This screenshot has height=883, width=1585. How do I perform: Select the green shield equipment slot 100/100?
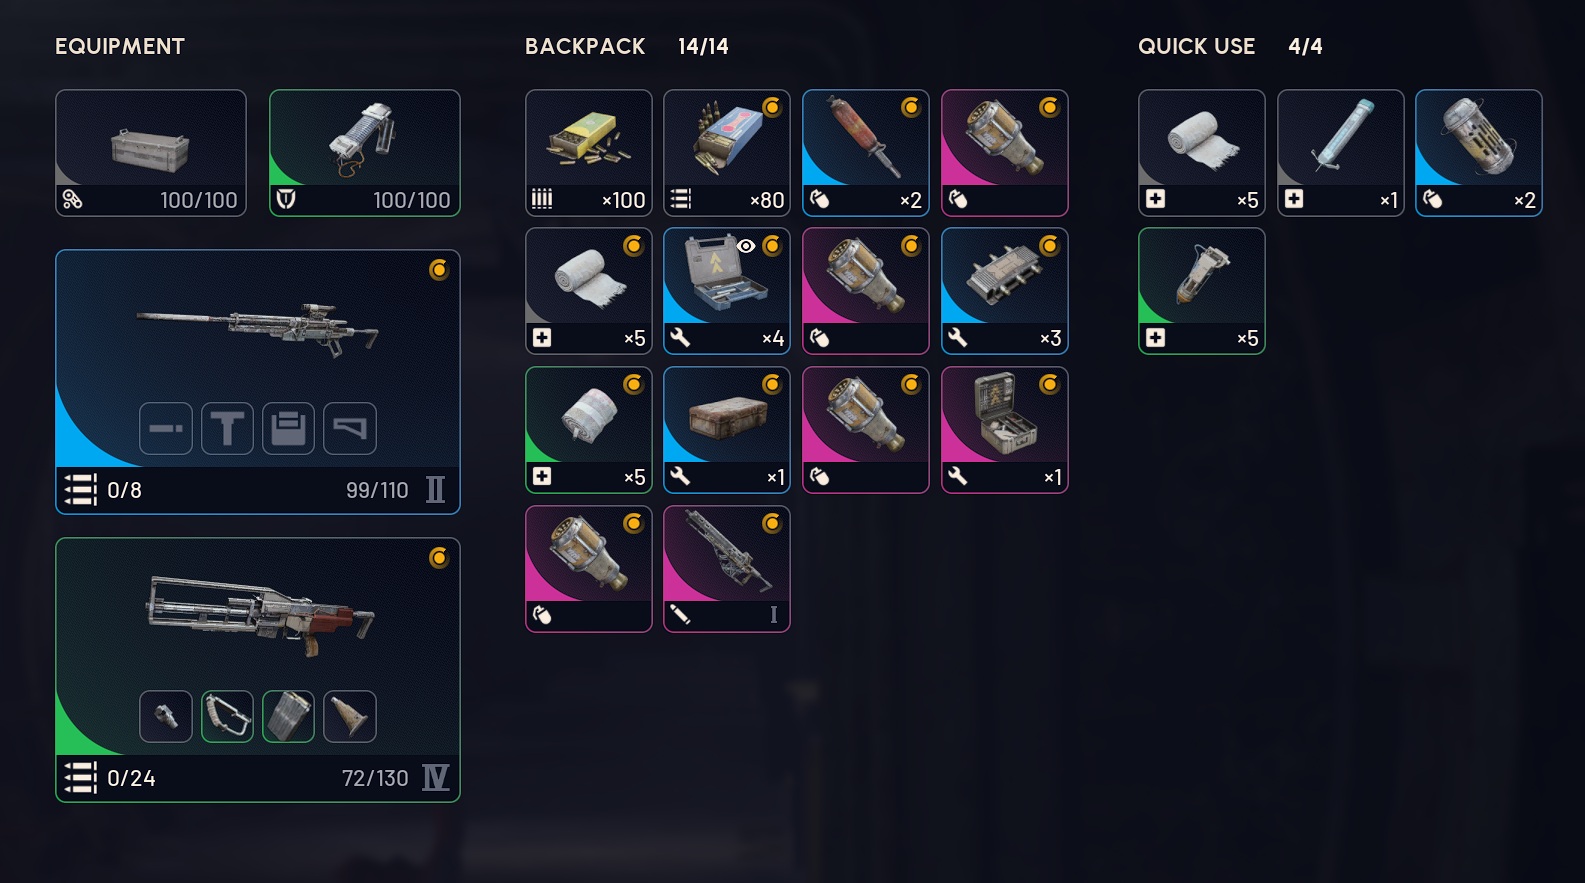pos(365,153)
